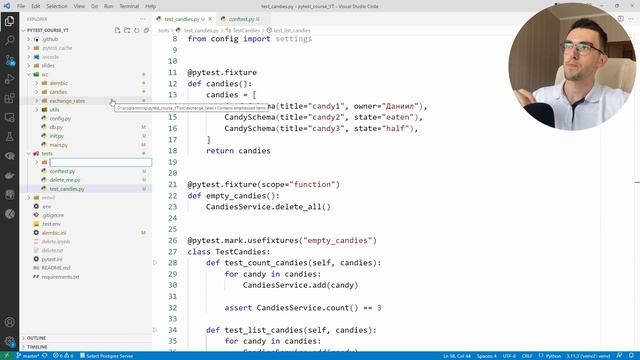This screenshot has height=360, width=640.
Task: Click the New File icon in Explorer header
Action: tap(118, 30)
